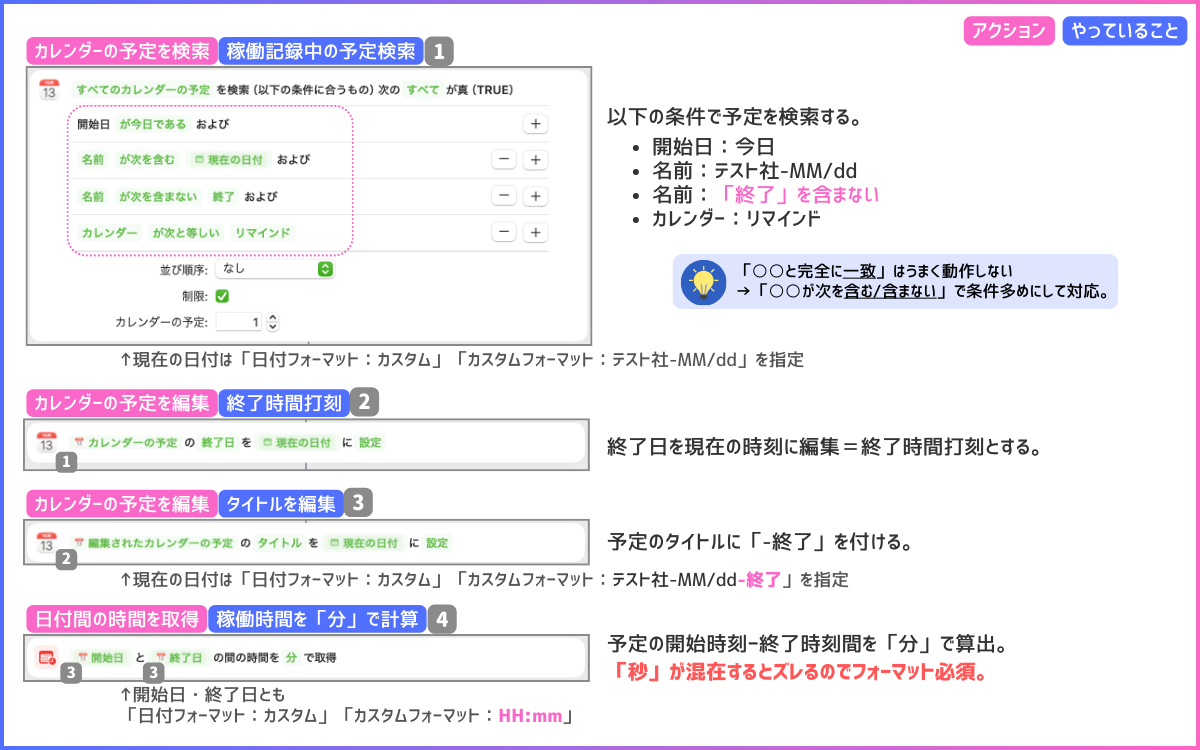Click the pink 「終了」を含まない bullet text

click(799, 193)
